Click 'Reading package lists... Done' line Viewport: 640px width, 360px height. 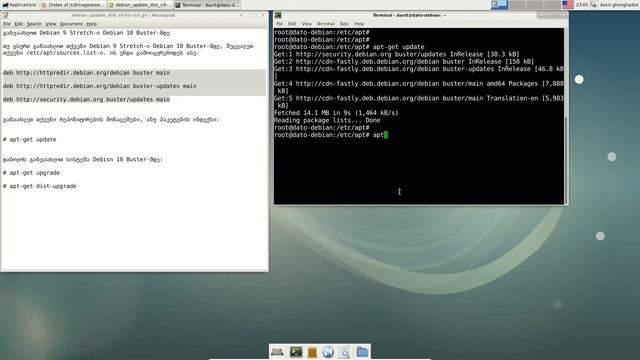pyautogui.click(x=327, y=120)
